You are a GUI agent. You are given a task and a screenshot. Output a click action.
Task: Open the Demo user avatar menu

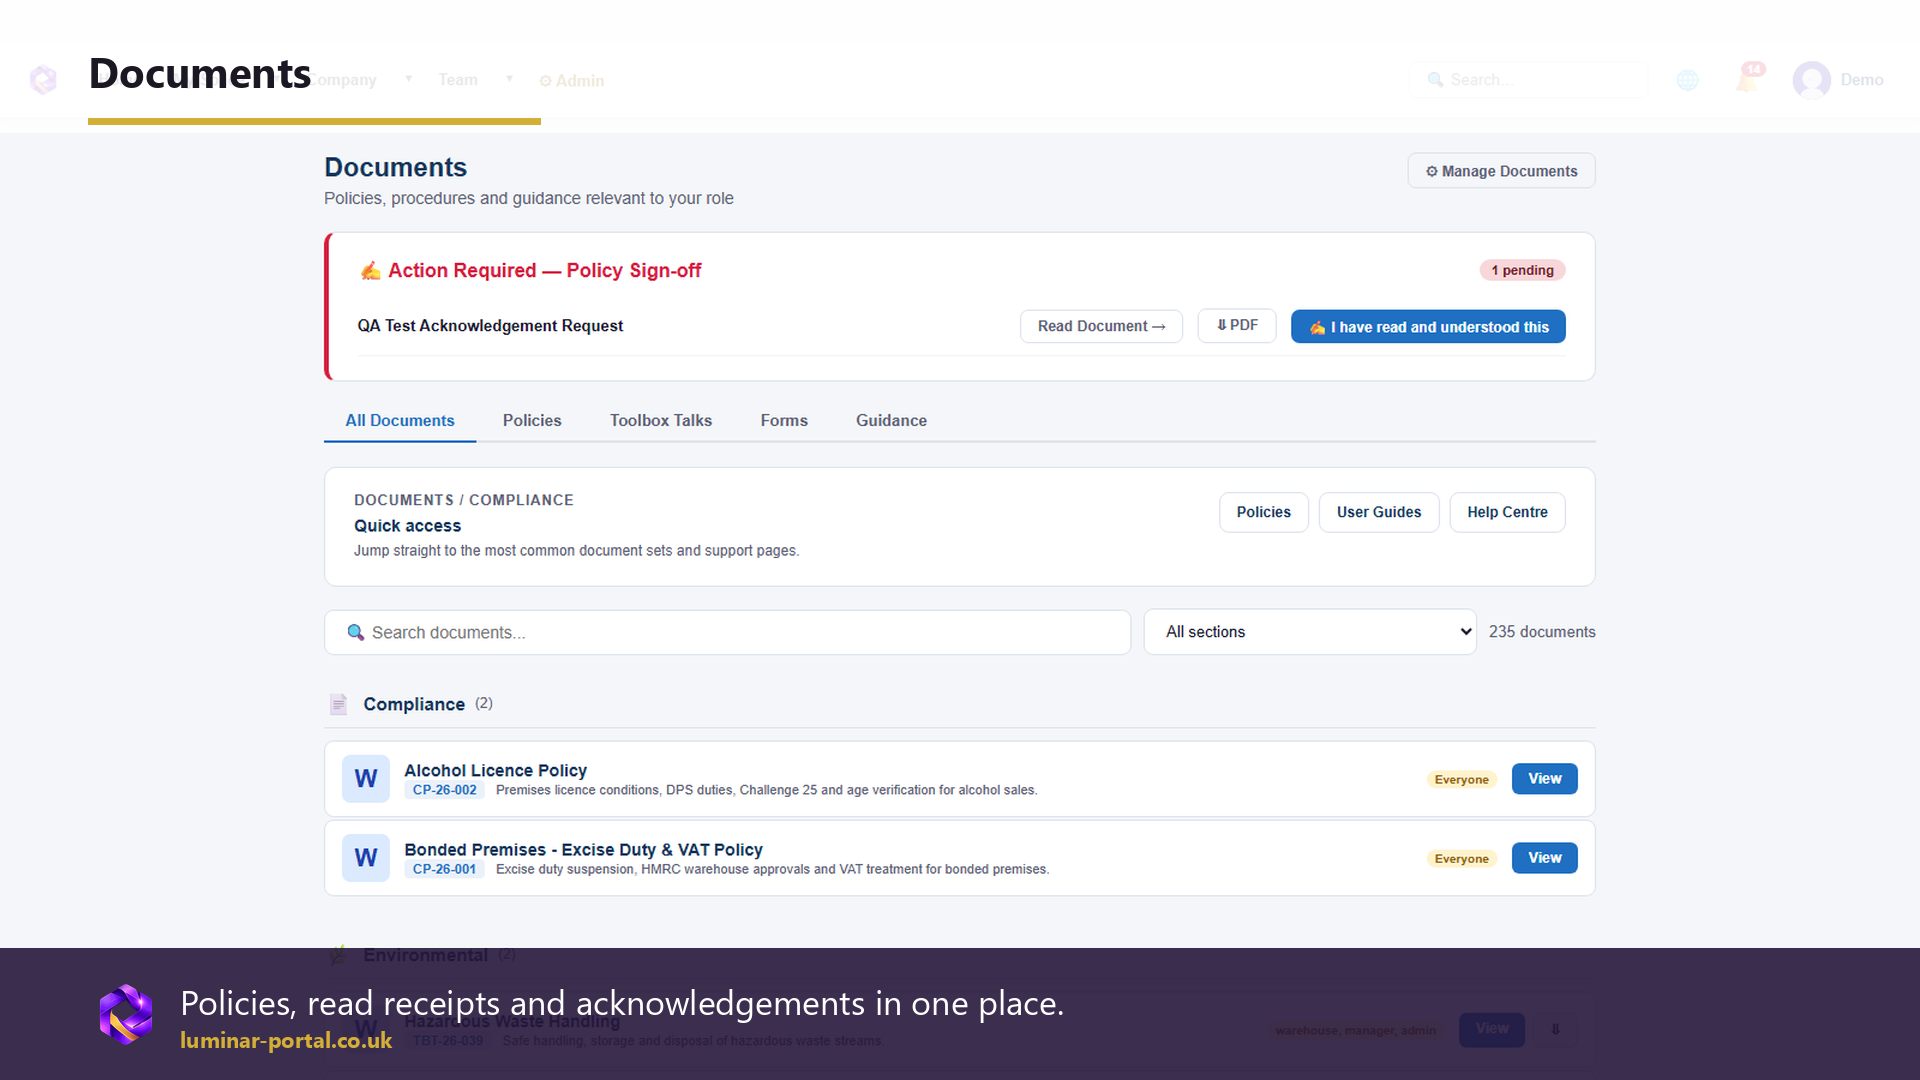tap(1811, 80)
